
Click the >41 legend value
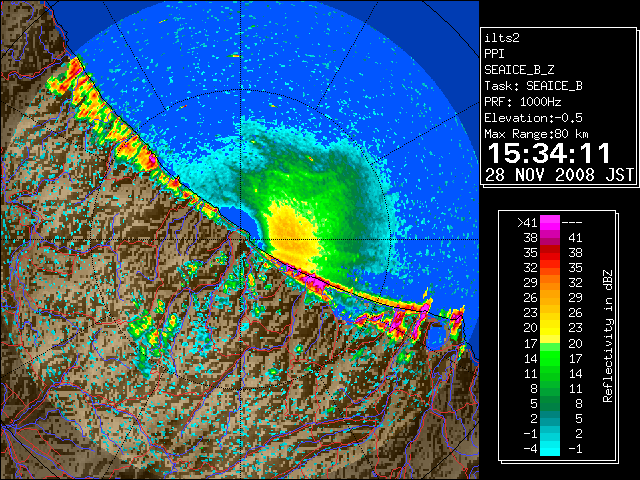527,223
